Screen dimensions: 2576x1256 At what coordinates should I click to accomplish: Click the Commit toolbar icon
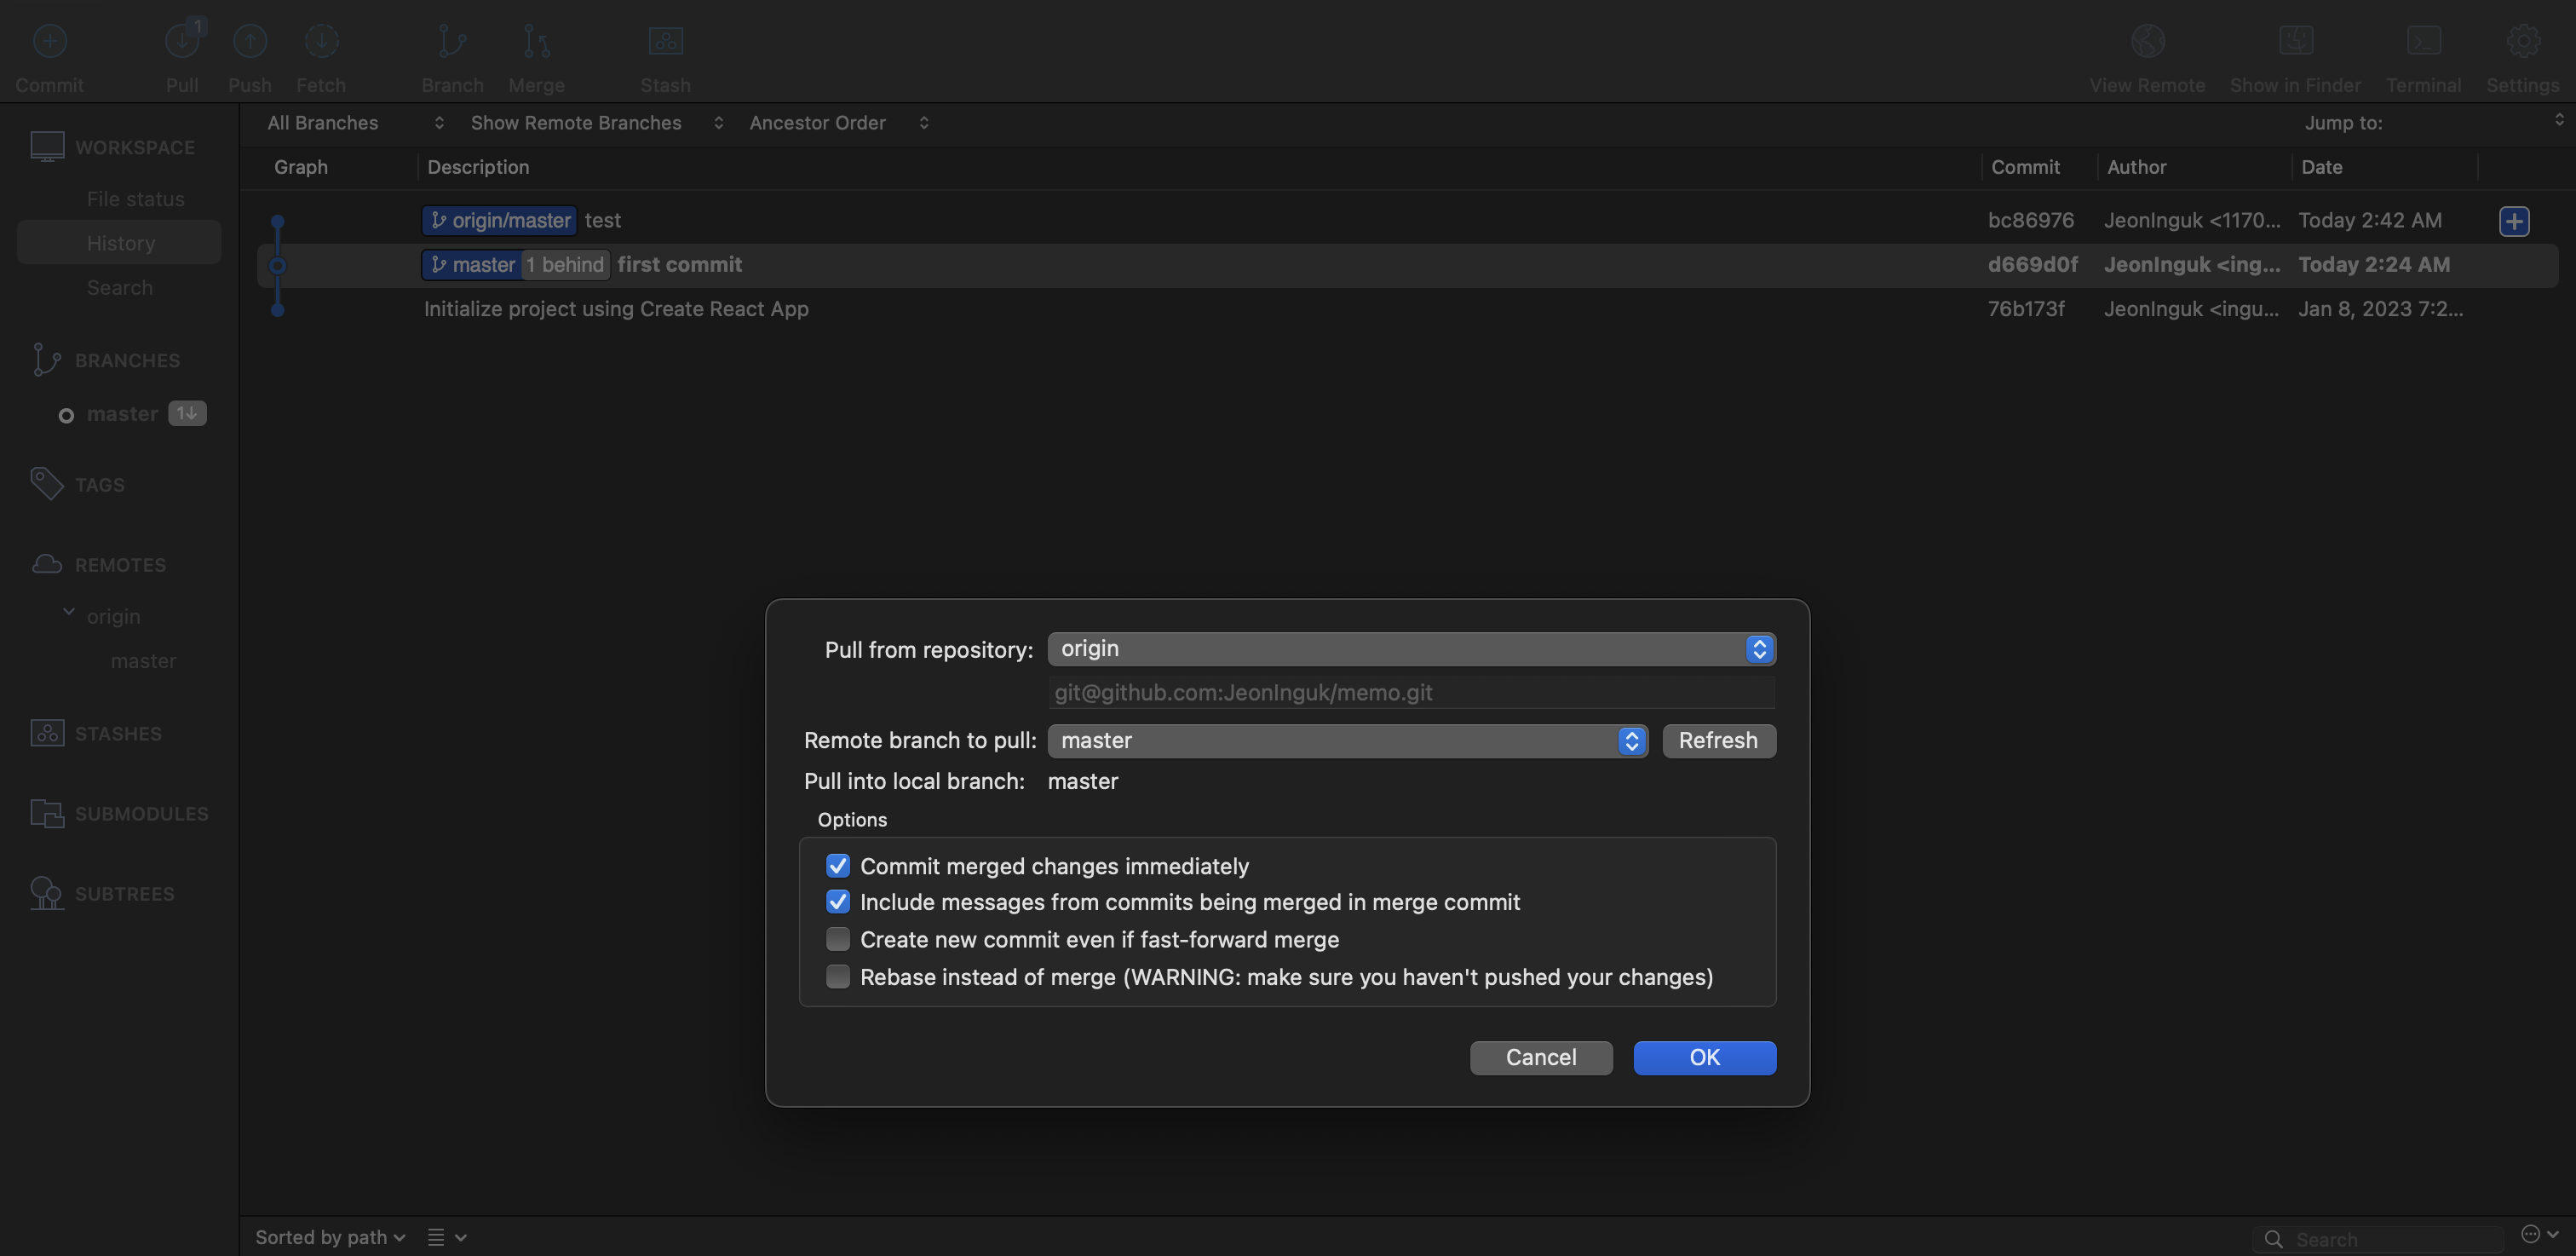[x=49, y=42]
